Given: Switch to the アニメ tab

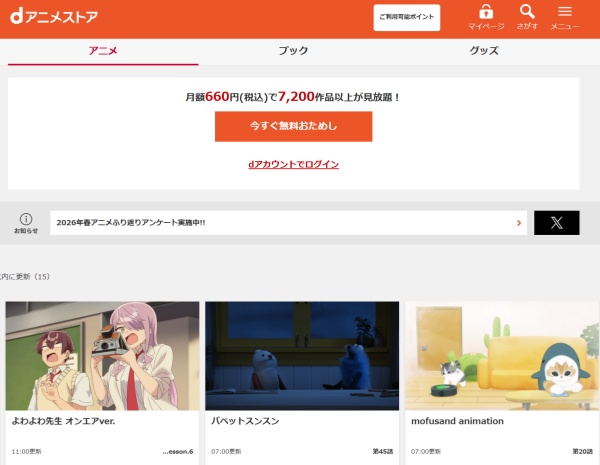Looking at the screenshot, I should (x=103, y=51).
